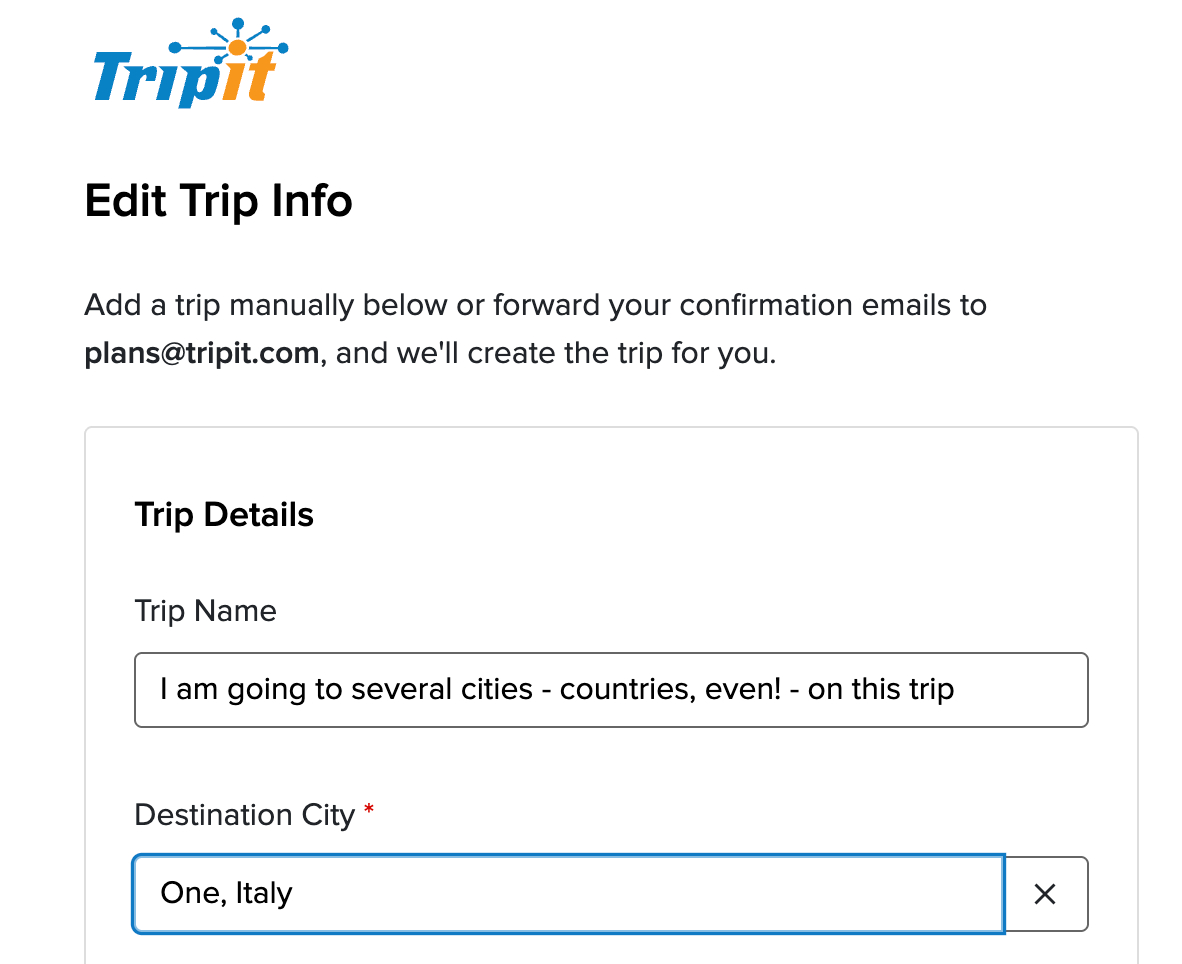Clear the Destination City field with X
1182x964 pixels.
click(1045, 894)
